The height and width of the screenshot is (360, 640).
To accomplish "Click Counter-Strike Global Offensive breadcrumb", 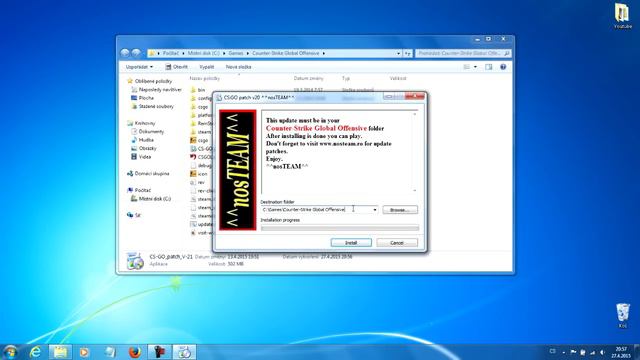I will tap(286, 53).
